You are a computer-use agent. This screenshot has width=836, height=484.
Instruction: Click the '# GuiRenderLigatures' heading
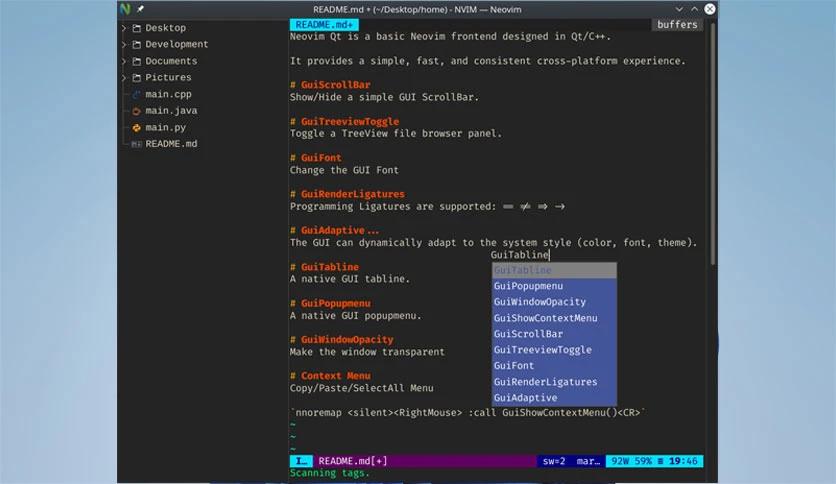click(348, 194)
